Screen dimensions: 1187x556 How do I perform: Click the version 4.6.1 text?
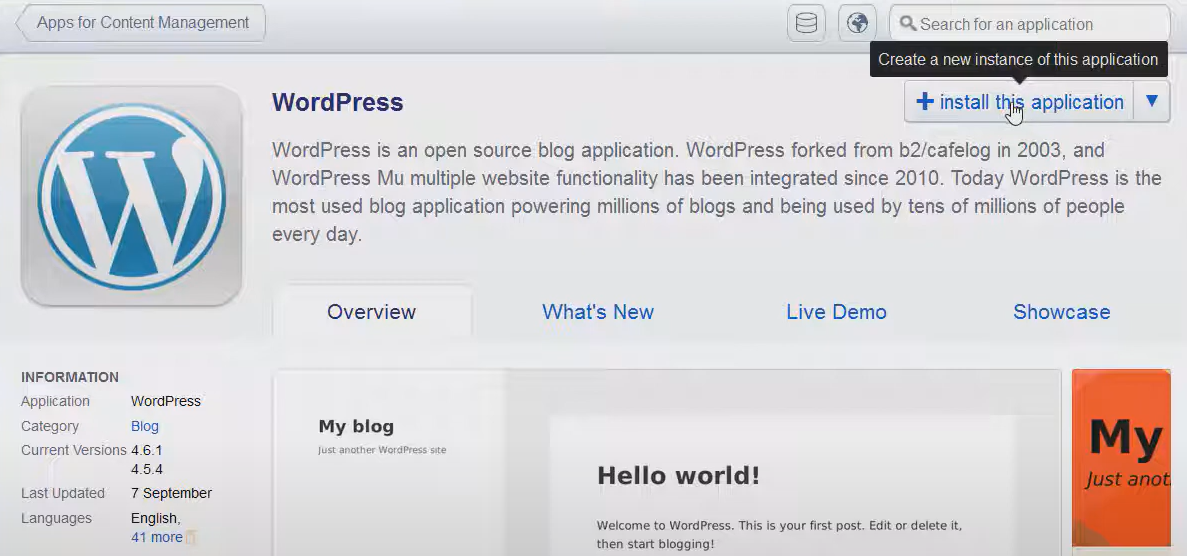(147, 450)
